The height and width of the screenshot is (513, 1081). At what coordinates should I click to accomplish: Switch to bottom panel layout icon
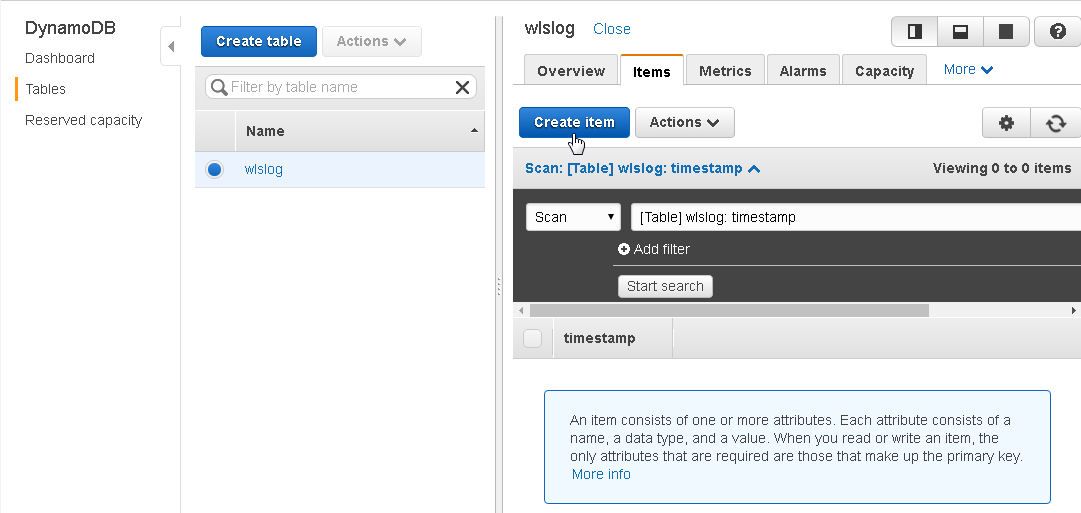[x=960, y=32]
